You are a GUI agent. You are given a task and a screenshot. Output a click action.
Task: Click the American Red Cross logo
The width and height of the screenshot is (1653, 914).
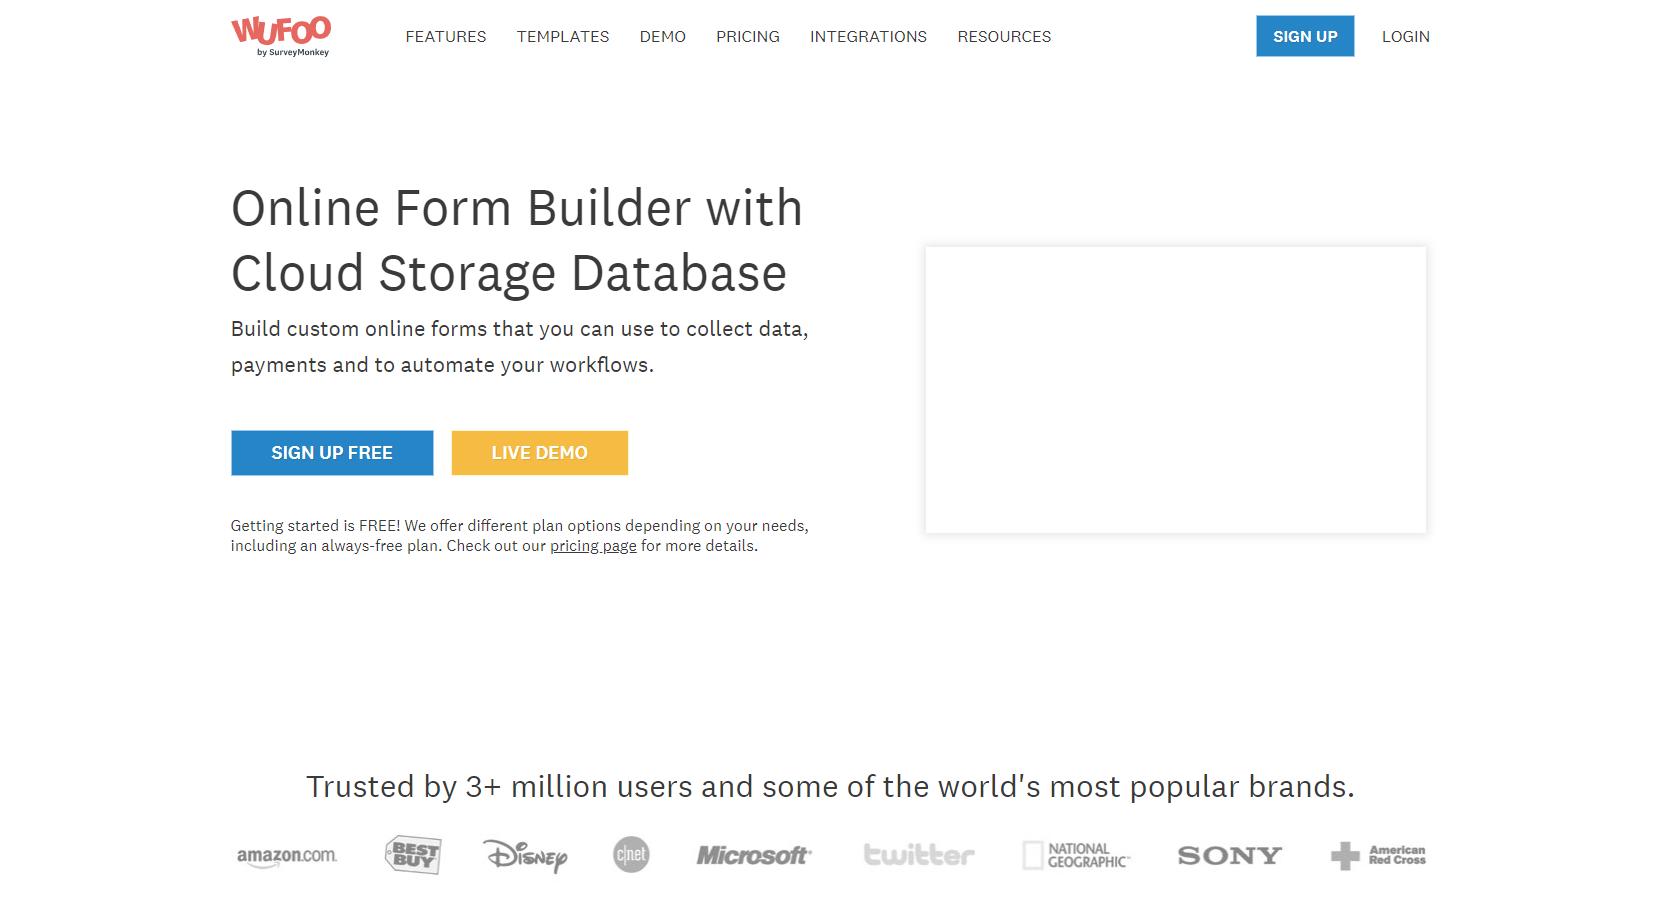pos(1378,855)
